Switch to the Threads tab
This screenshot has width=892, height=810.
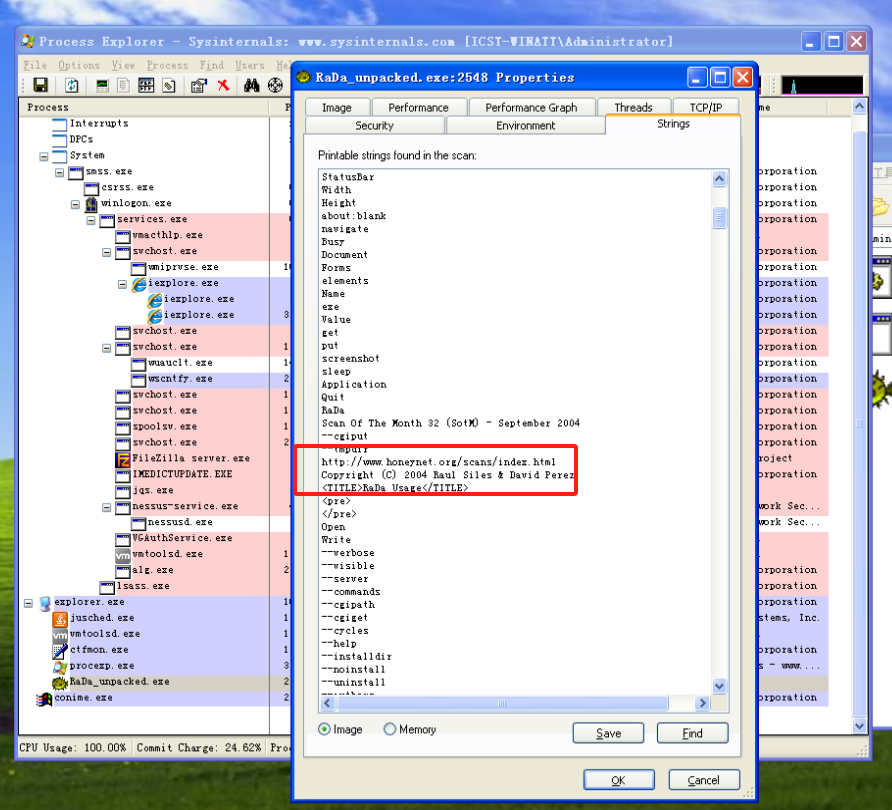pos(634,108)
